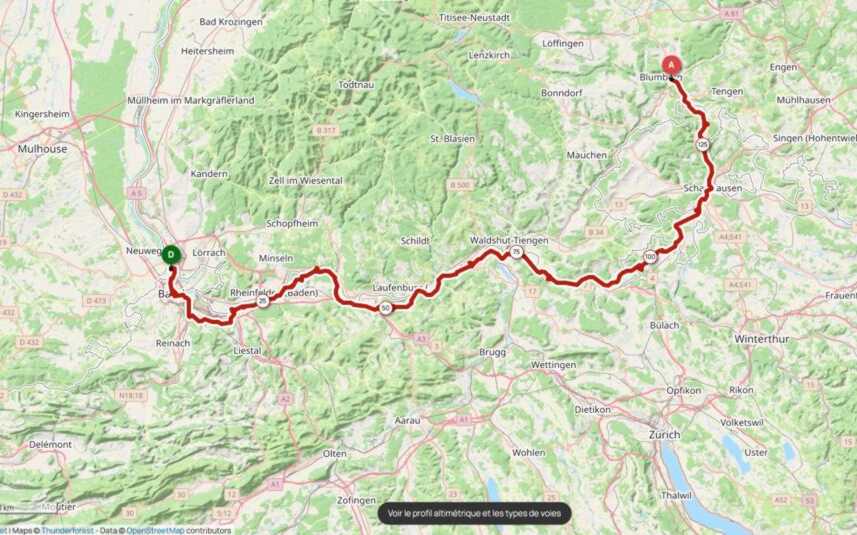Select the 100 km distance marker
The image size is (857, 535).
[650, 256]
